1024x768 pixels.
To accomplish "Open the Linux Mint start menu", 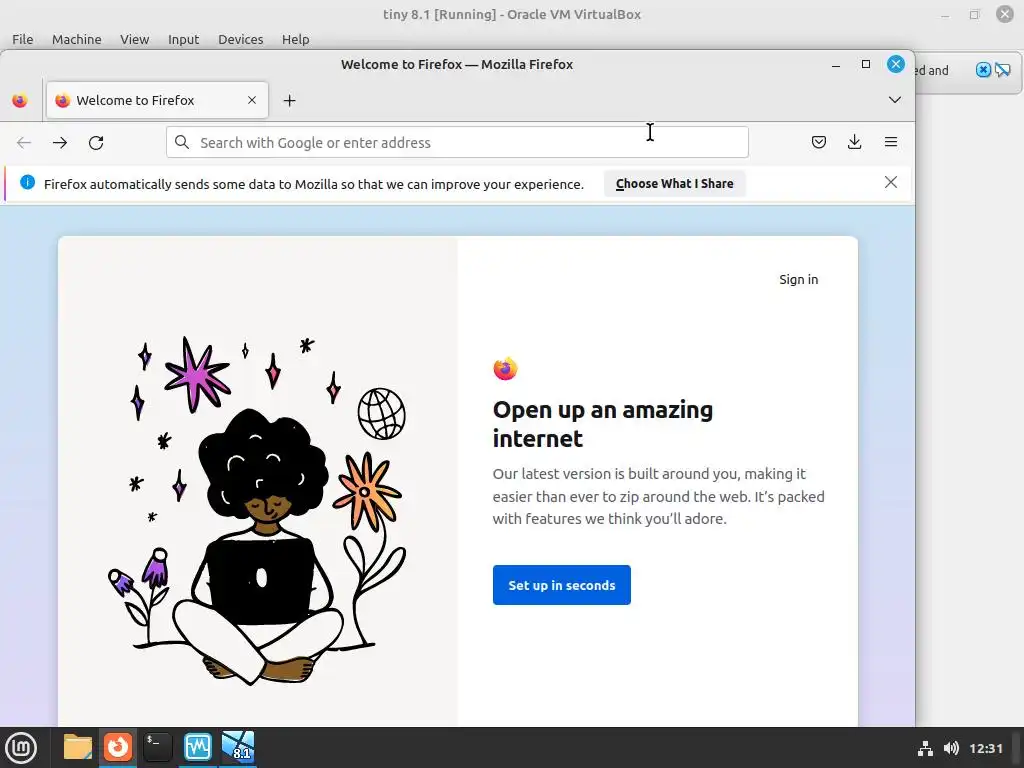I will coord(21,748).
